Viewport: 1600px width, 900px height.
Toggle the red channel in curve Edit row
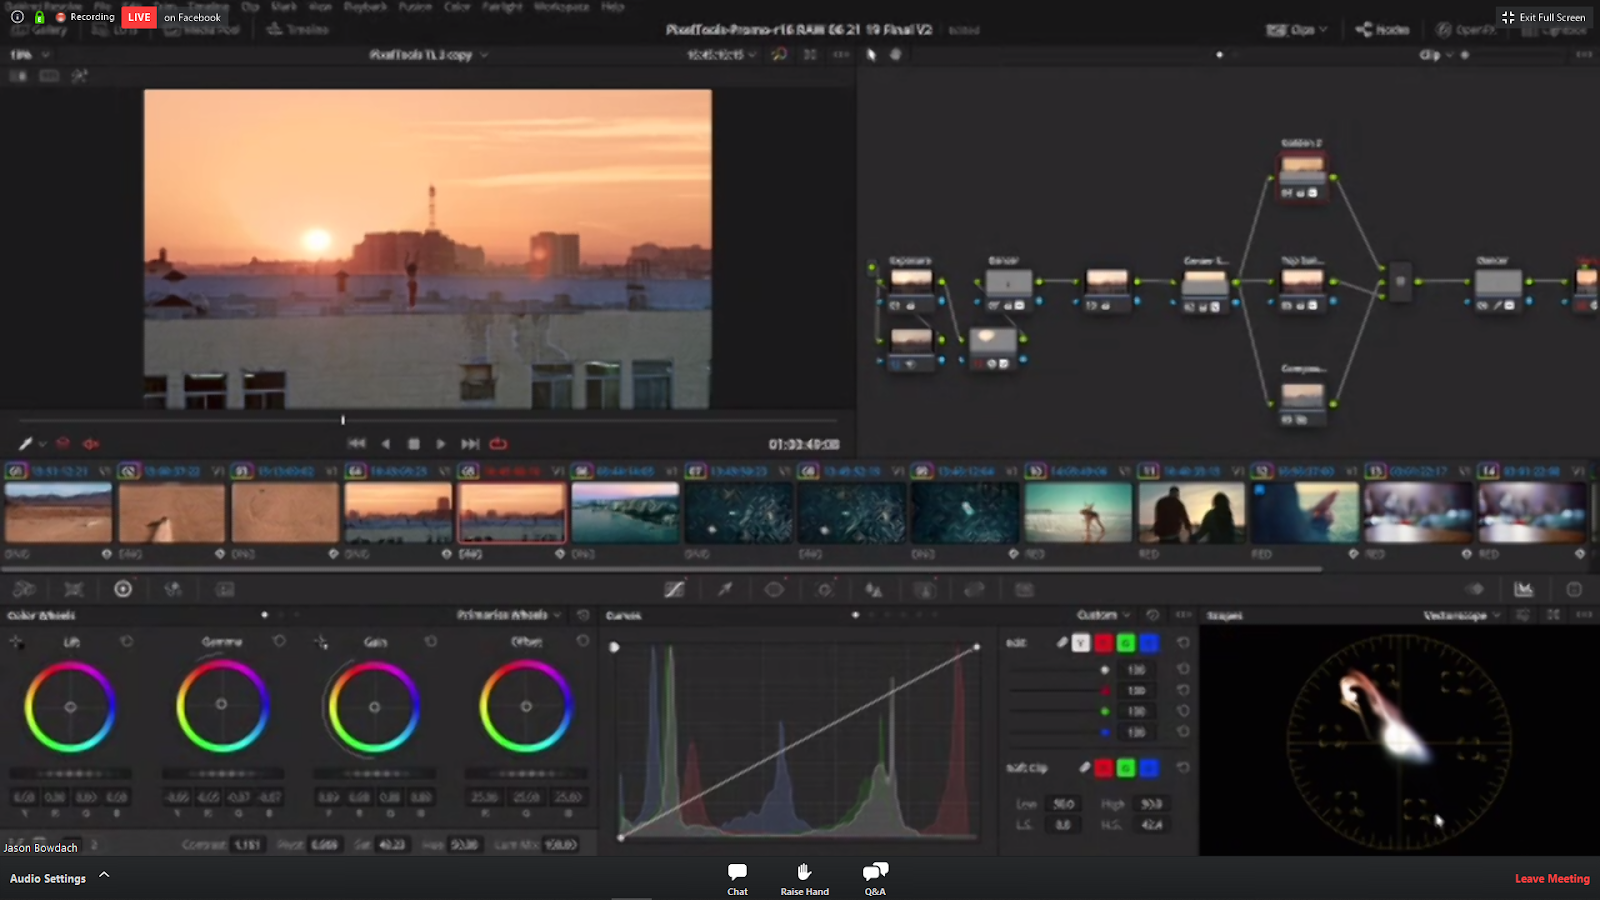[1103, 643]
